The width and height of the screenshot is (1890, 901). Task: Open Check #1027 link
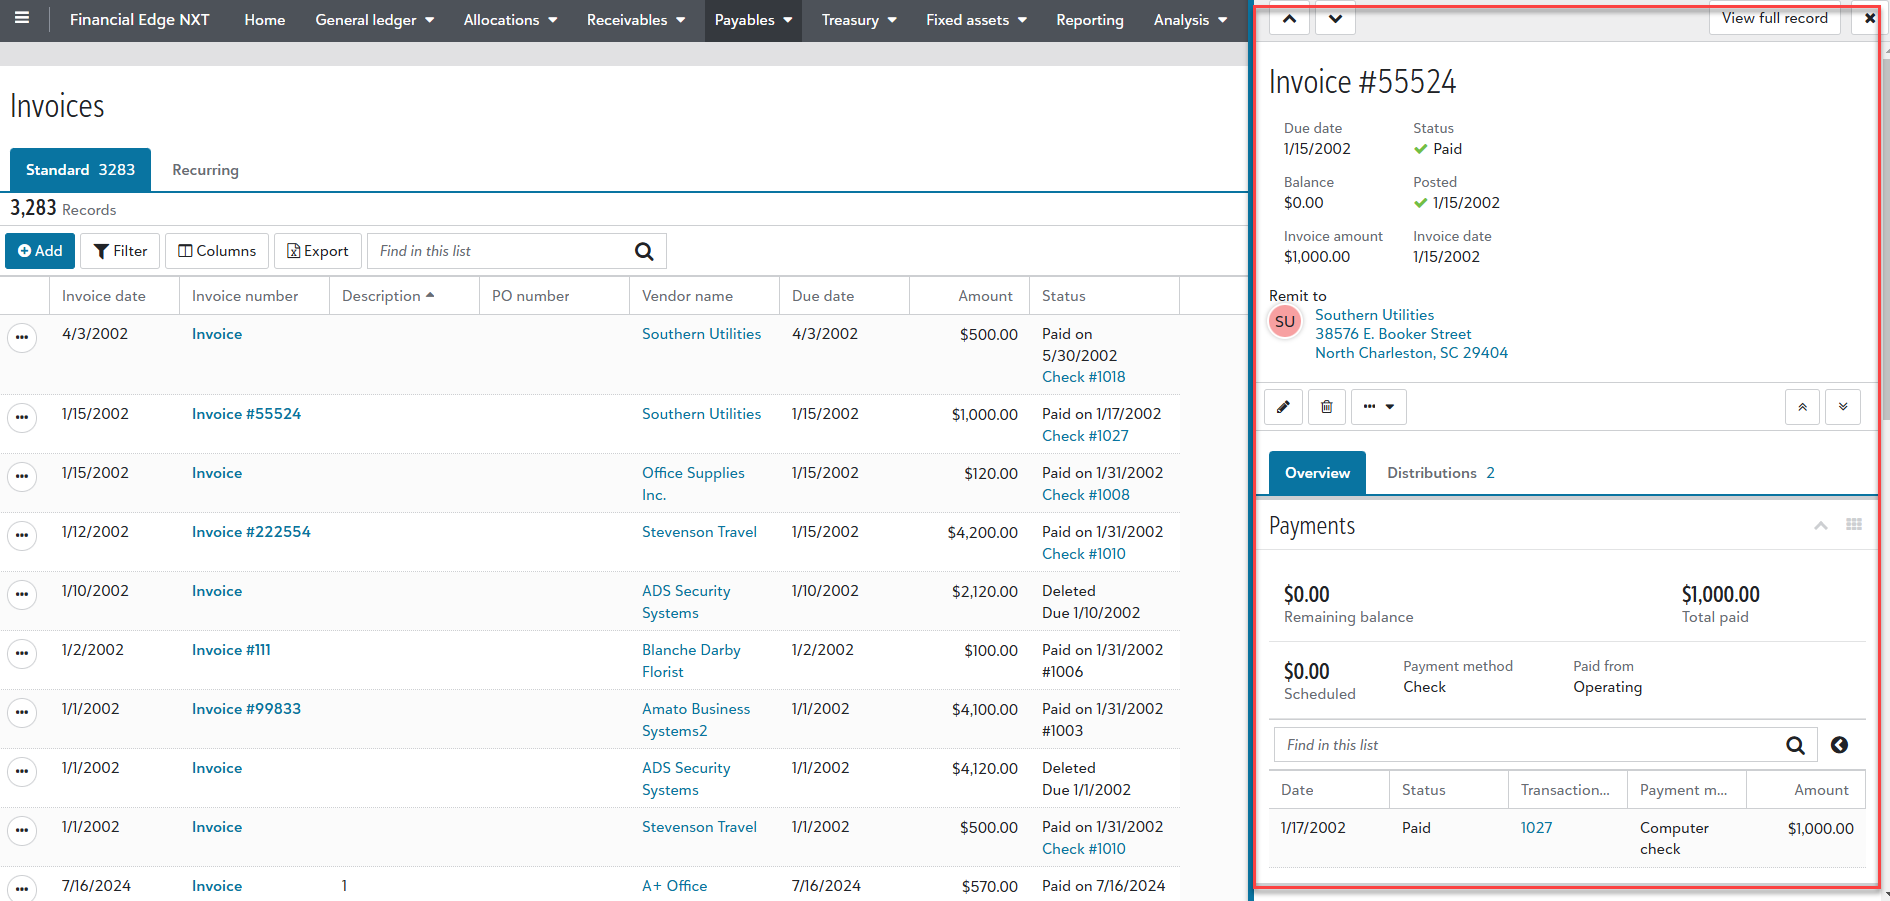click(x=1085, y=436)
